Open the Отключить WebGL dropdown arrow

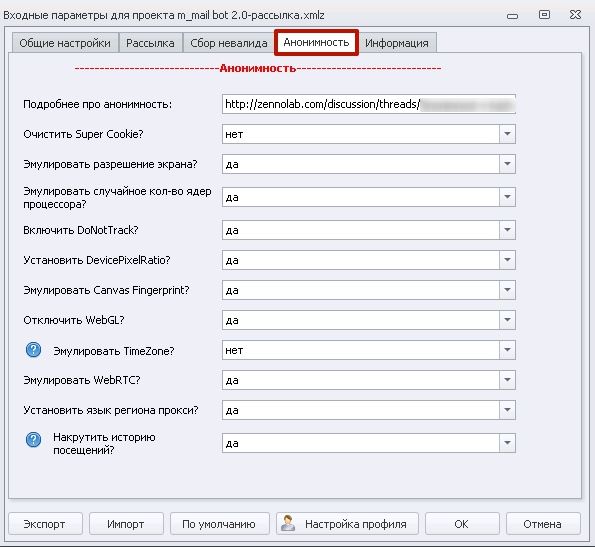coord(507,320)
